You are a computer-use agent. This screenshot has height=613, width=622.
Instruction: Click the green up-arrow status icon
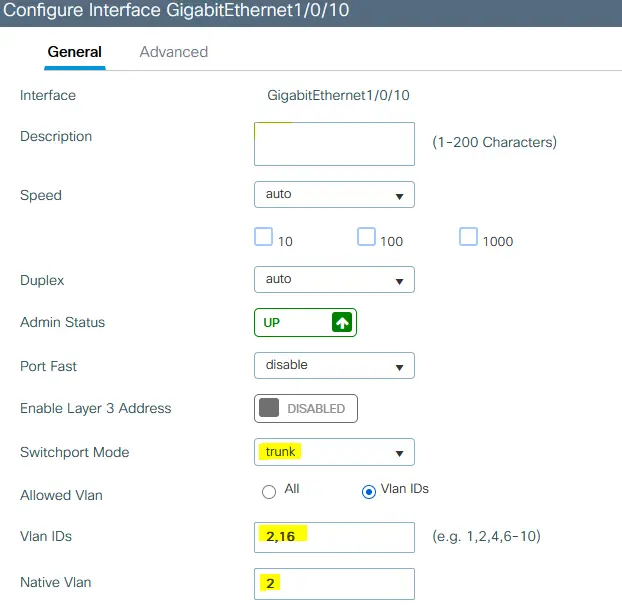tap(342, 322)
